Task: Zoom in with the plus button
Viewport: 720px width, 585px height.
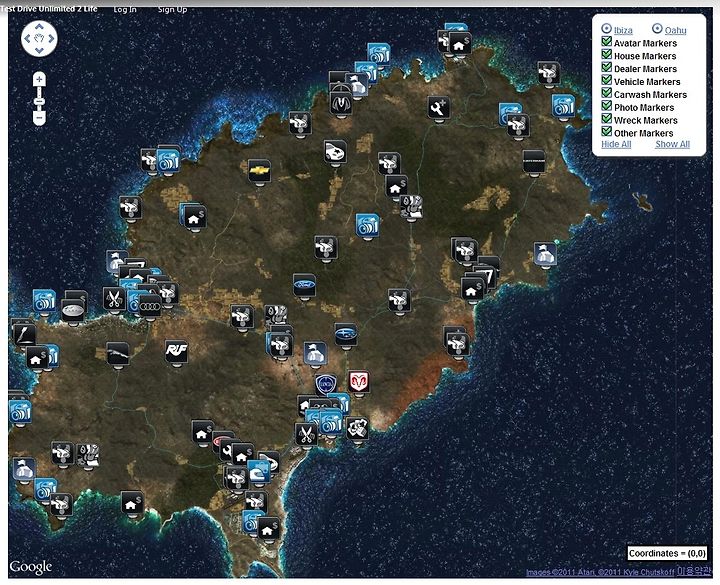Action: (39, 79)
